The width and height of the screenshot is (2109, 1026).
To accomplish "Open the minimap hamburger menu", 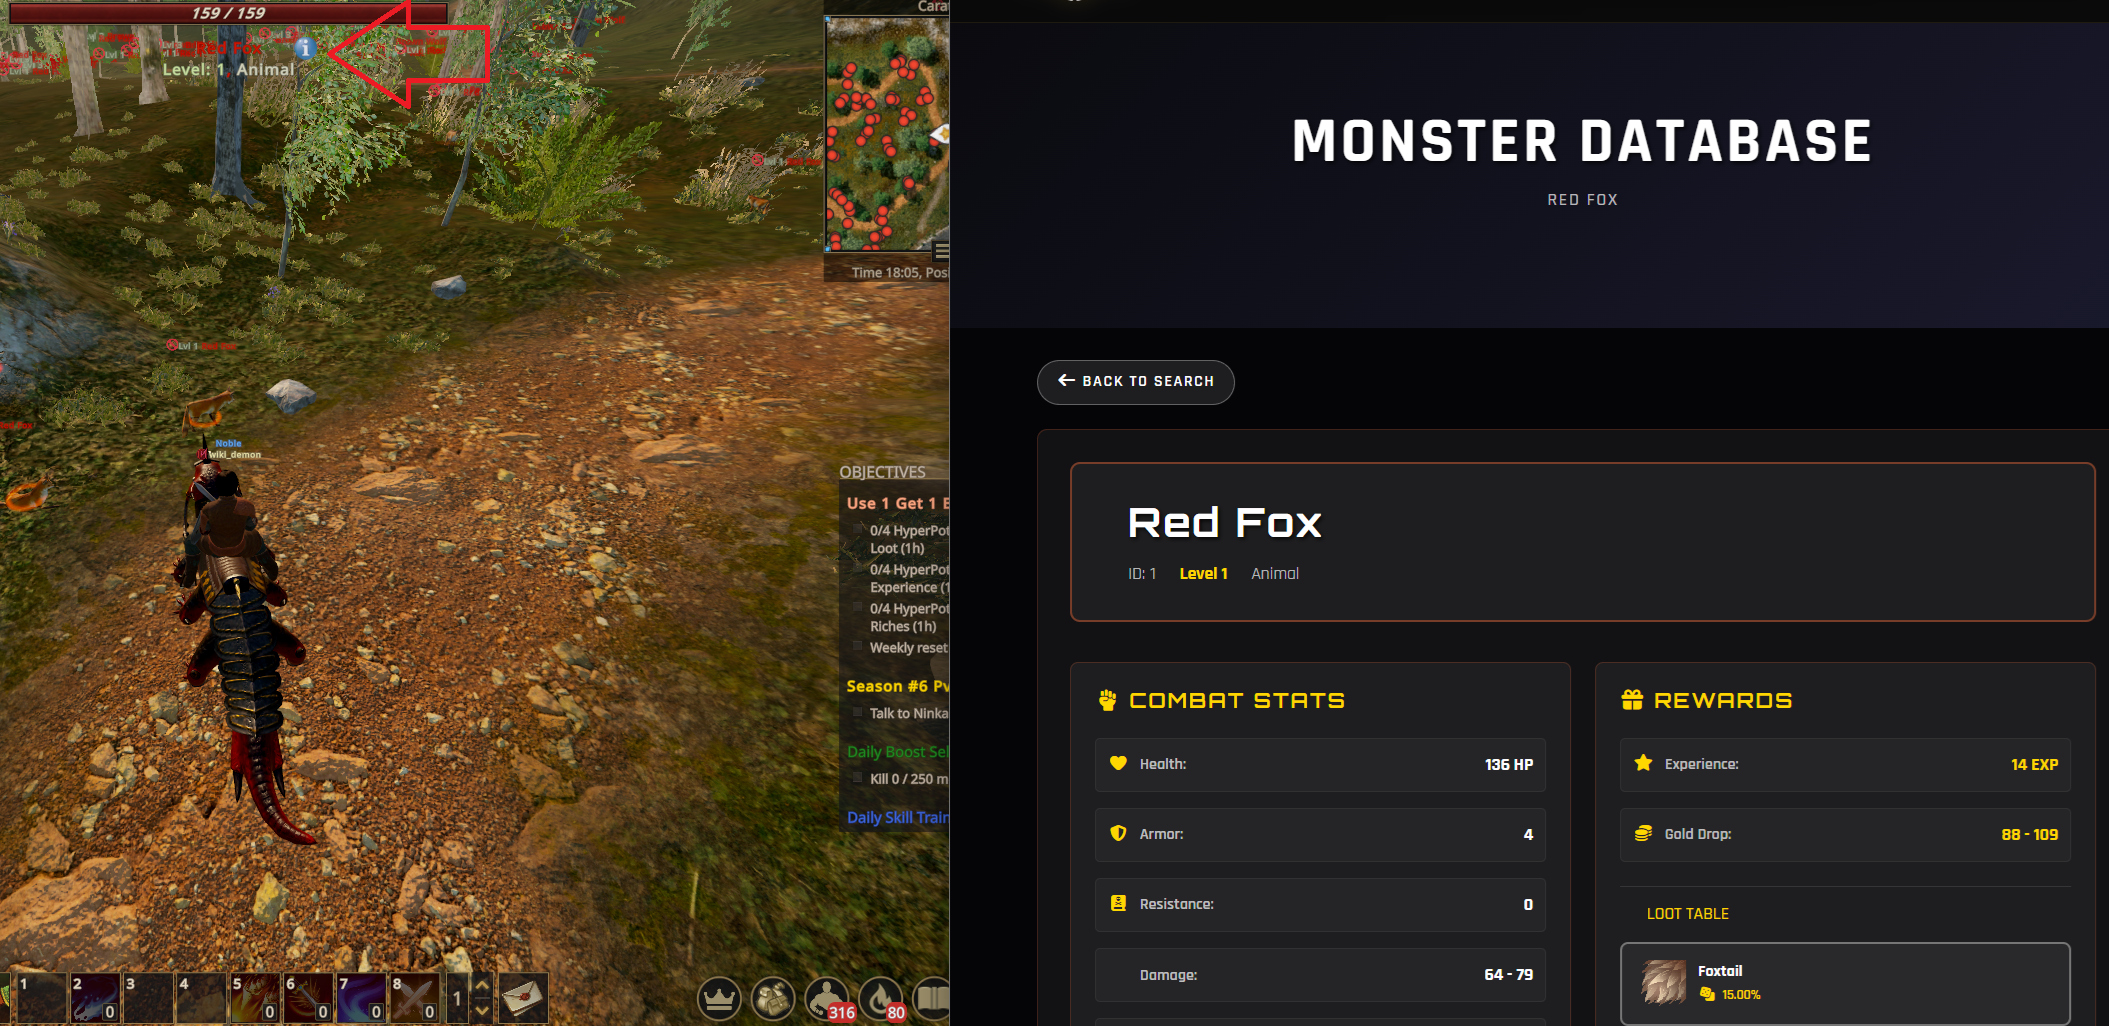I will (x=941, y=250).
